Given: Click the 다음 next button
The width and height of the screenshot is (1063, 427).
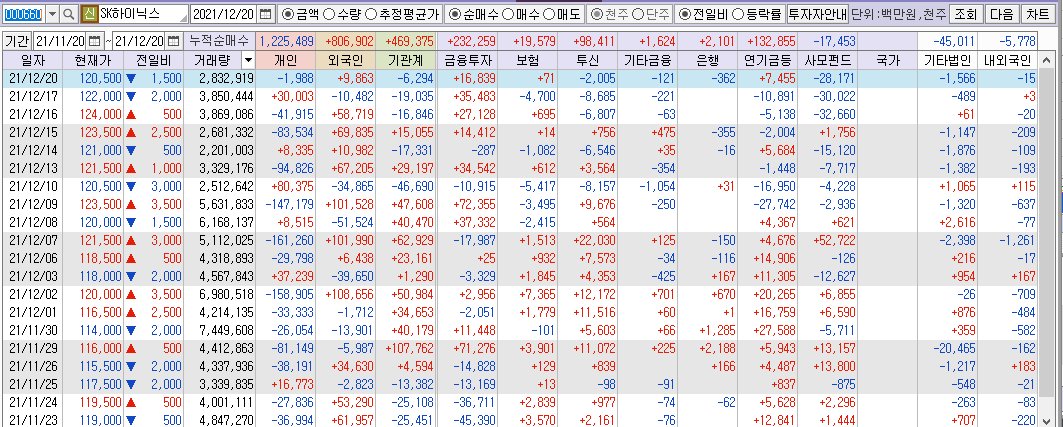Looking at the screenshot, I should tap(1001, 14).
